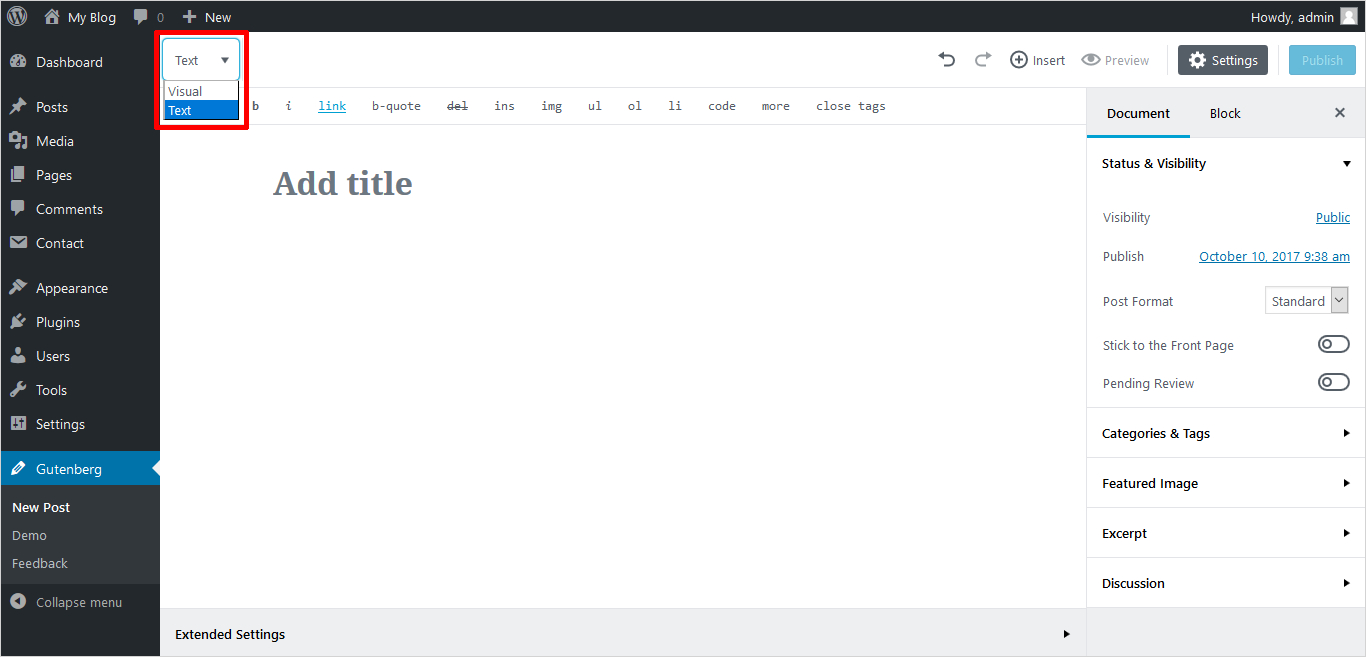Switch to the Block tab
The width and height of the screenshot is (1366, 657).
point(1224,113)
